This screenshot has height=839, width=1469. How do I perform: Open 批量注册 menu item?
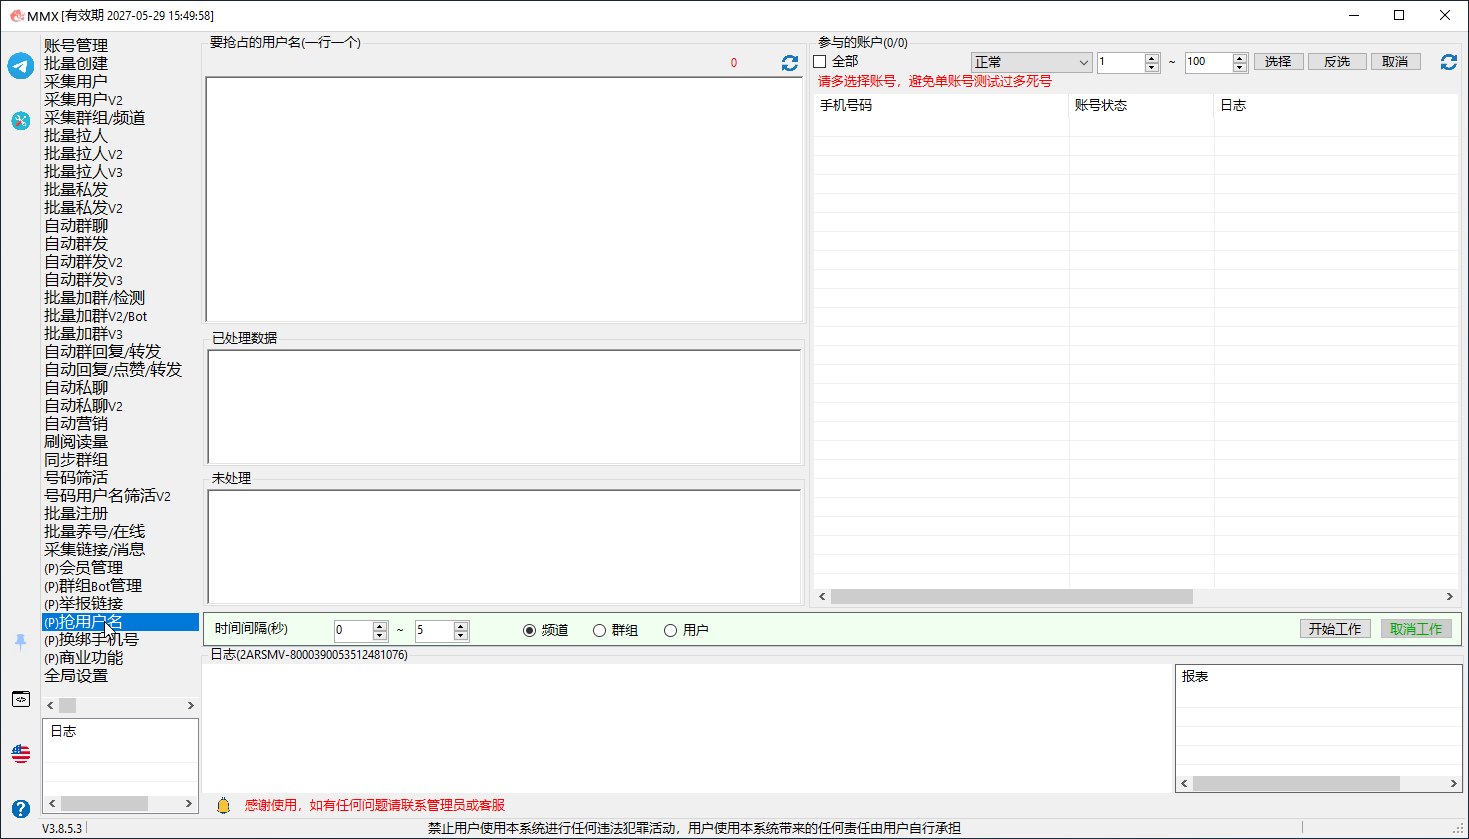76,514
